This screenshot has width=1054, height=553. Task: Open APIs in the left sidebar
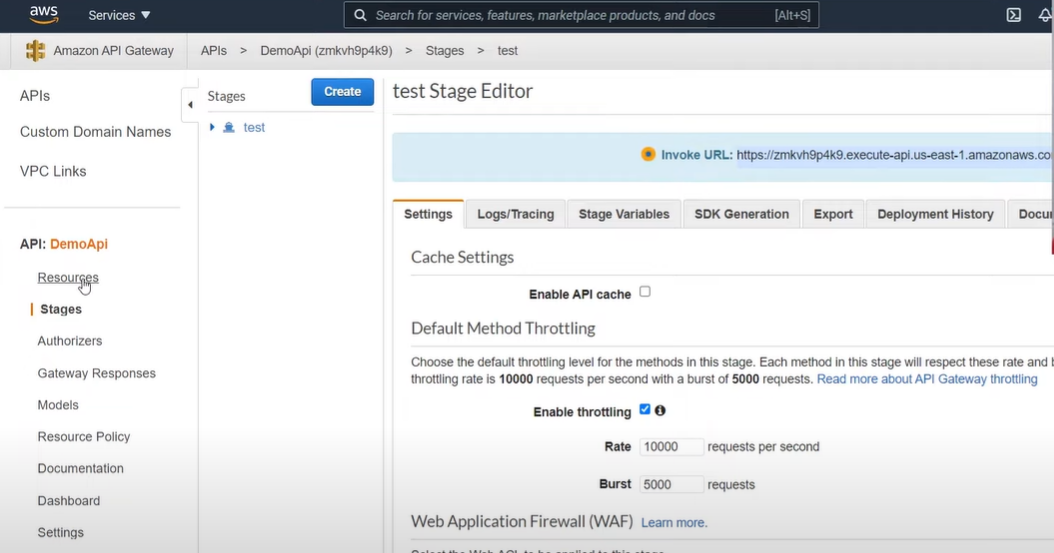35,95
